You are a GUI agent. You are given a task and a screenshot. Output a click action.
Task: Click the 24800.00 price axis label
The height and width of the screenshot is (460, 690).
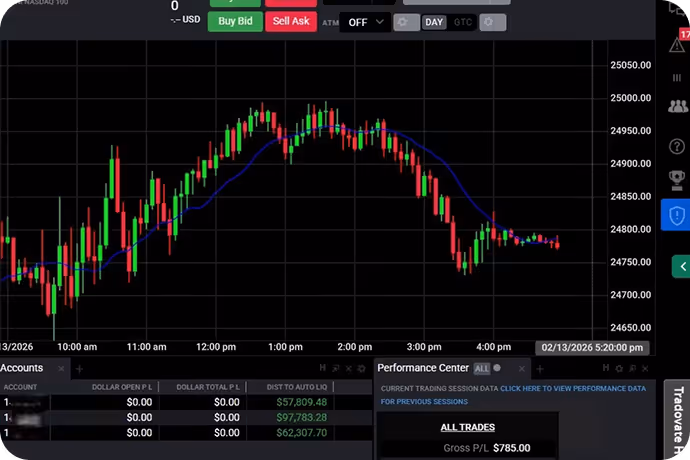631,229
